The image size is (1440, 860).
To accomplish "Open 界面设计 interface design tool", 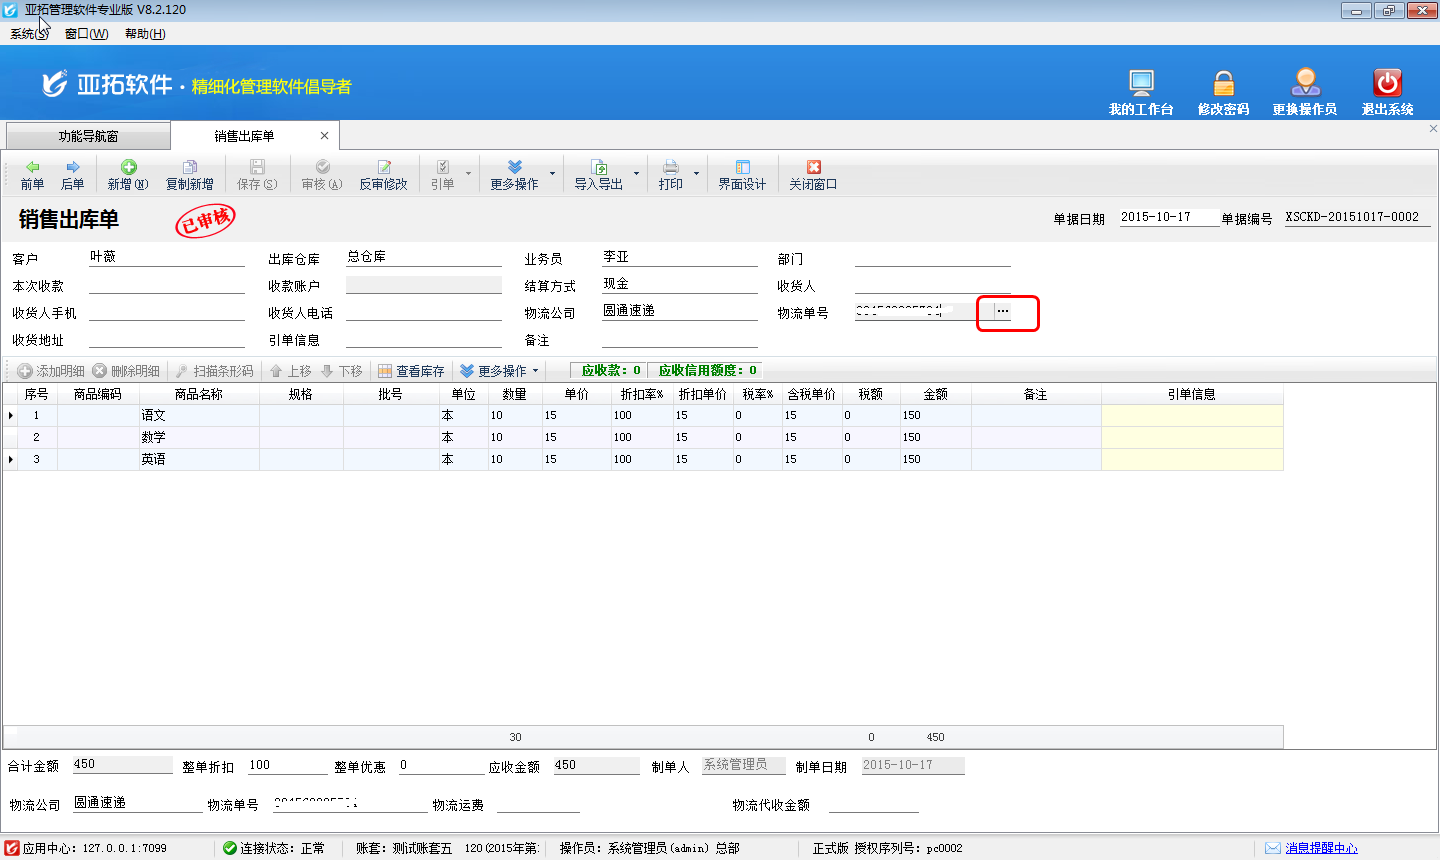I will tap(742, 167).
